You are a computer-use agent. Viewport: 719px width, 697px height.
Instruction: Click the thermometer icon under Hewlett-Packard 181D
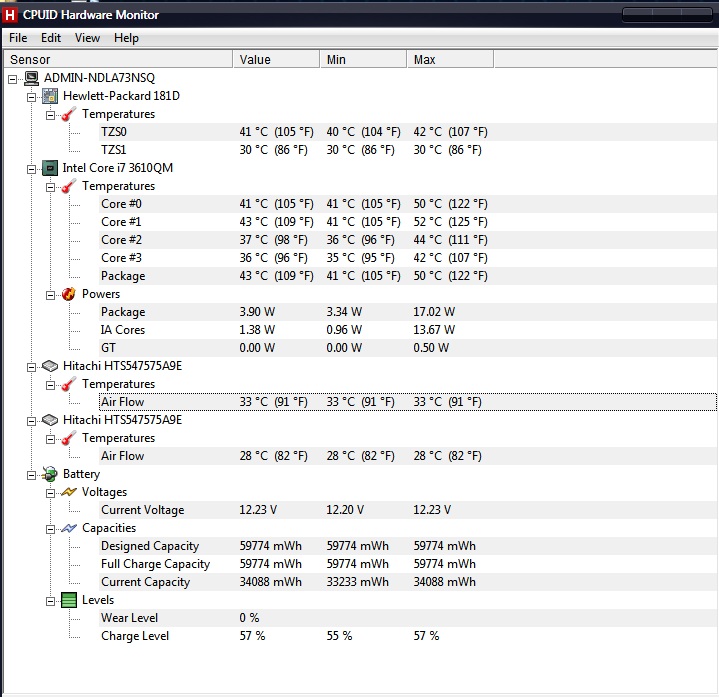tap(69, 114)
